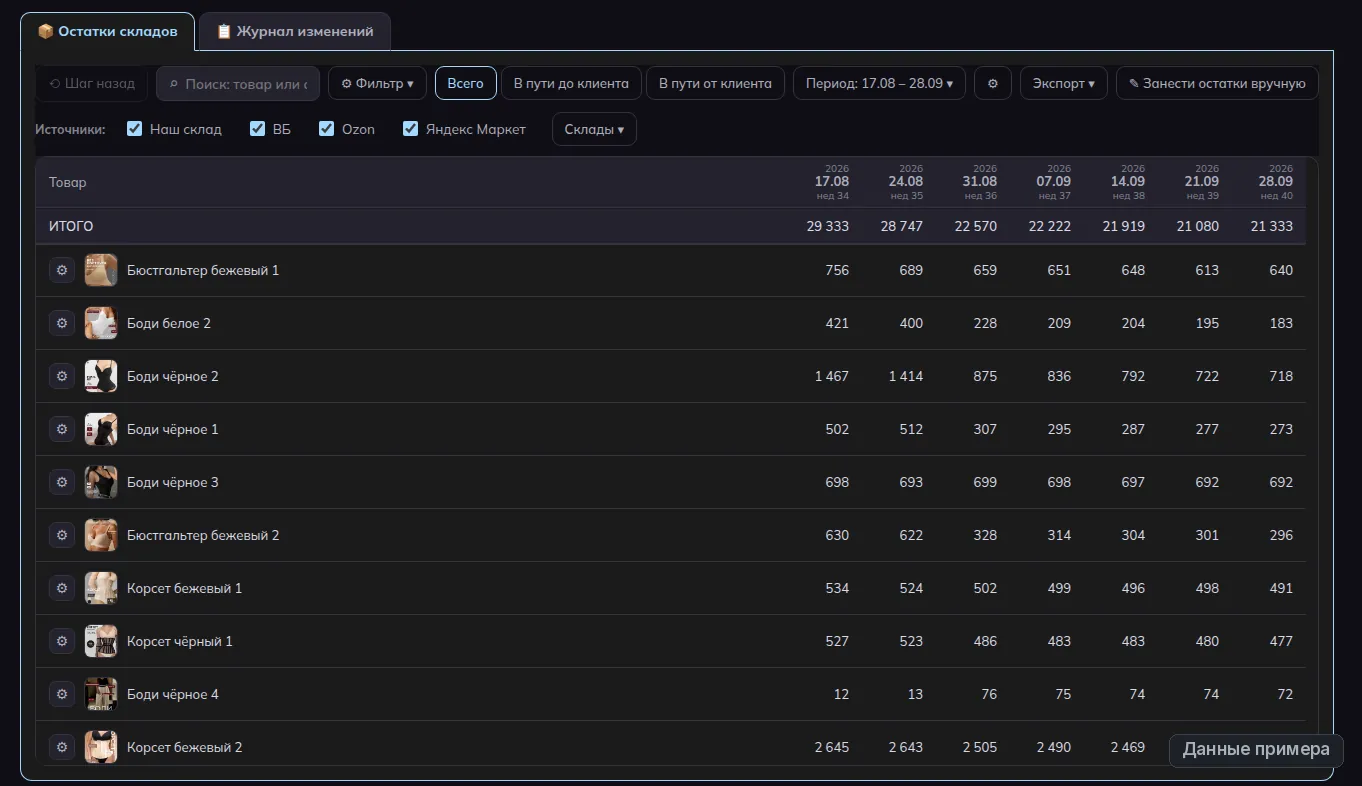This screenshot has width=1362, height=786.
Task: Focus the product search field
Action: [238, 84]
